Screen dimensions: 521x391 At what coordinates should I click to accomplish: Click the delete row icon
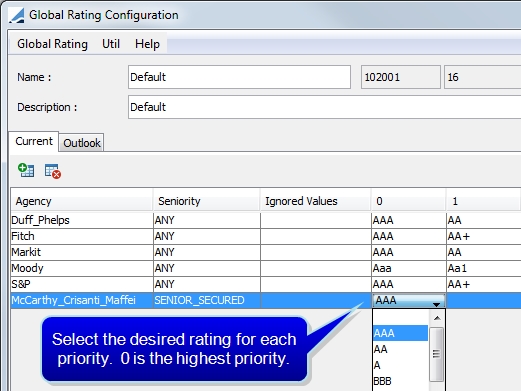click(x=53, y=171)
